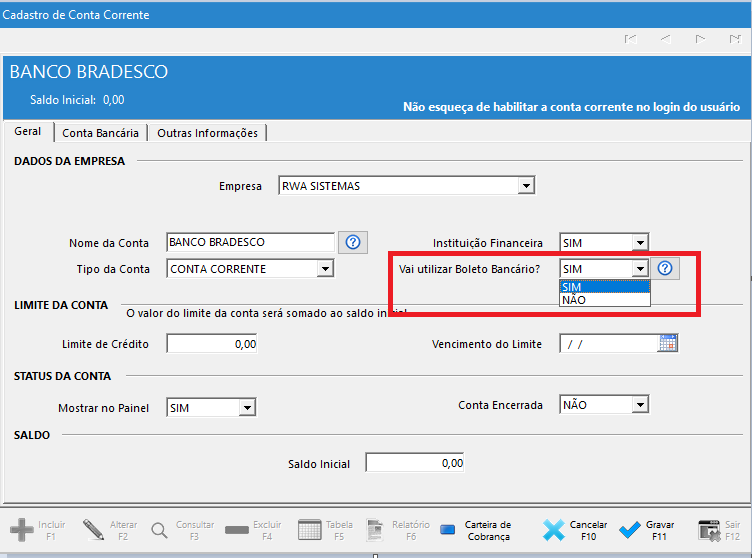Screen dimensions: 752x558
Task: Open the Tabela F5 grid icon
Action: click(309, 530)
